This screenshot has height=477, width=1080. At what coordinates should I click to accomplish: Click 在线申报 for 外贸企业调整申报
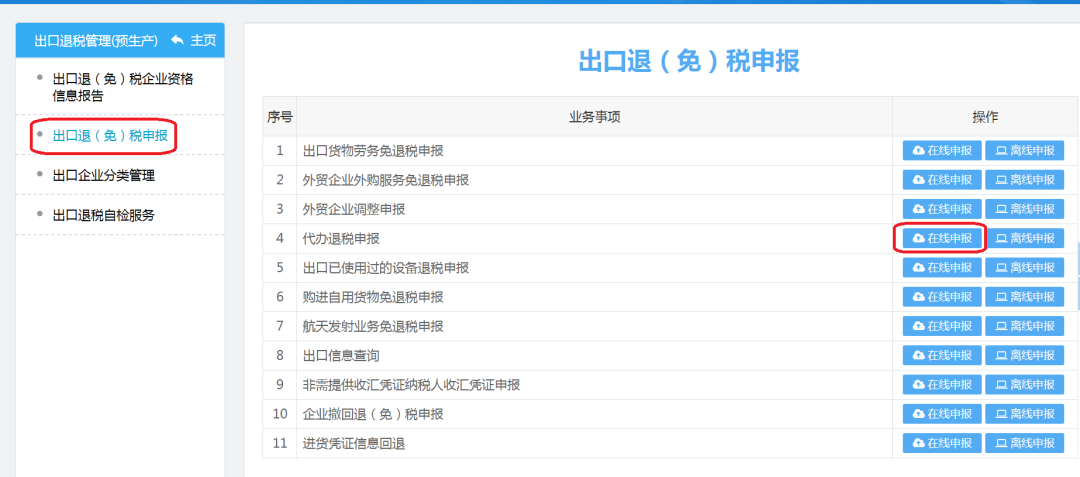tap(942, 209)
